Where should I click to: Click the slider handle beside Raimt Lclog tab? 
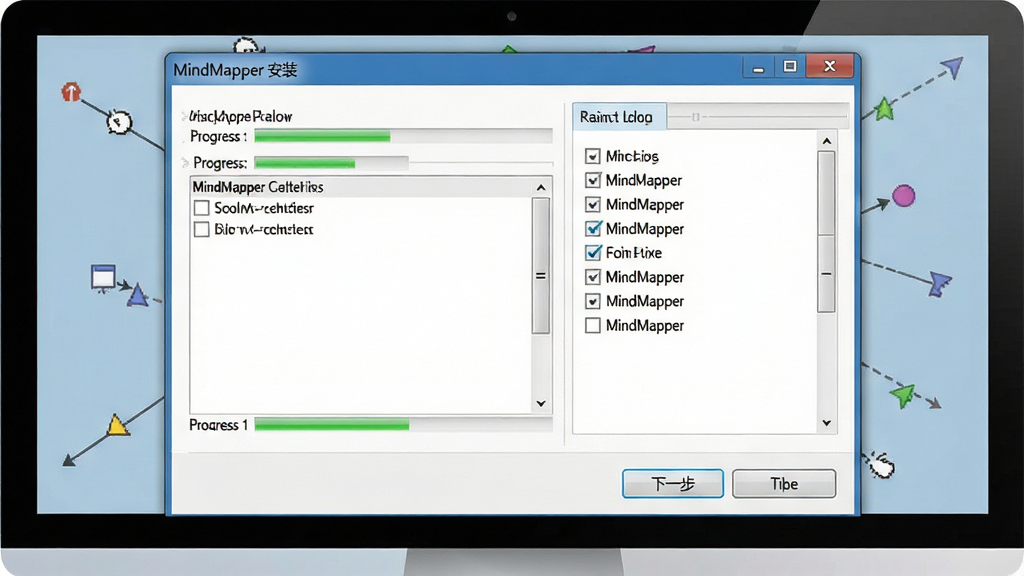pyautogui.click(x=696, y=117)
